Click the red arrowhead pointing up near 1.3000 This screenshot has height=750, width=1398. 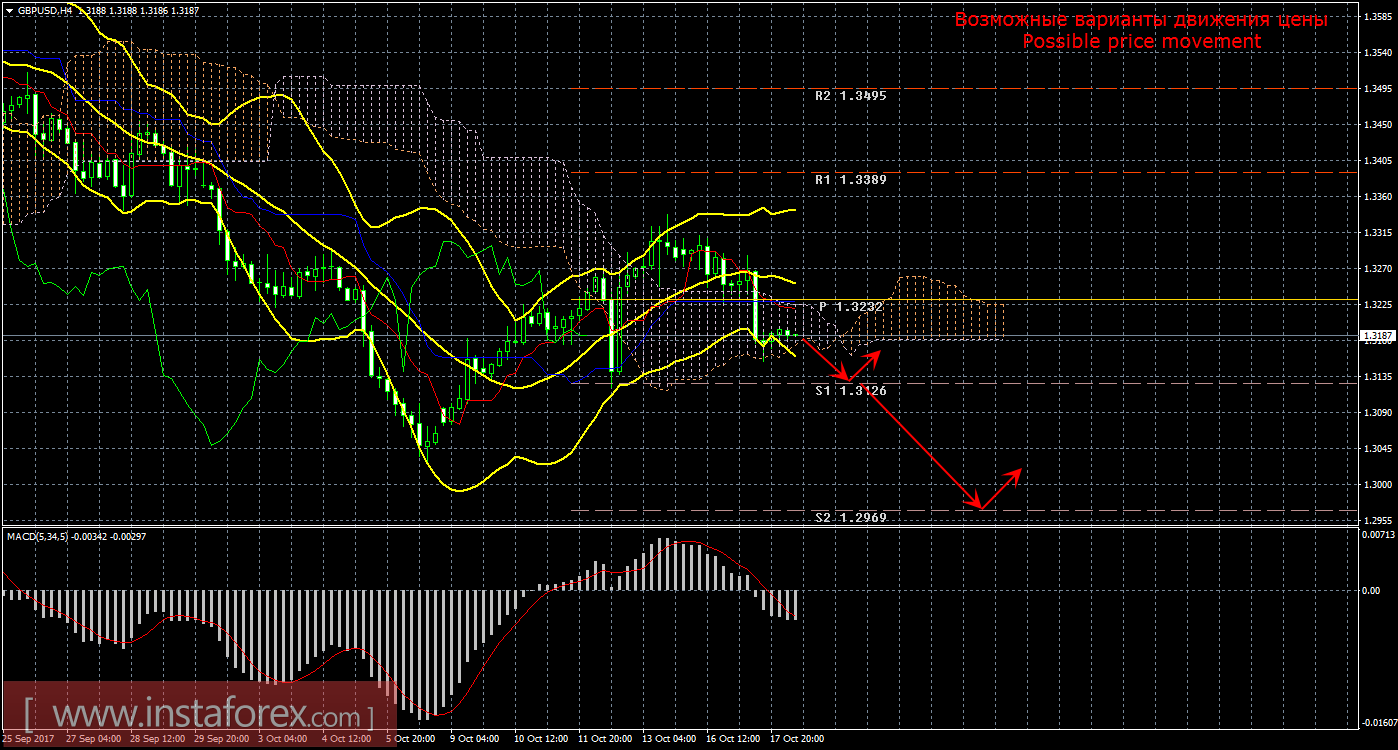coord(1017,472)
